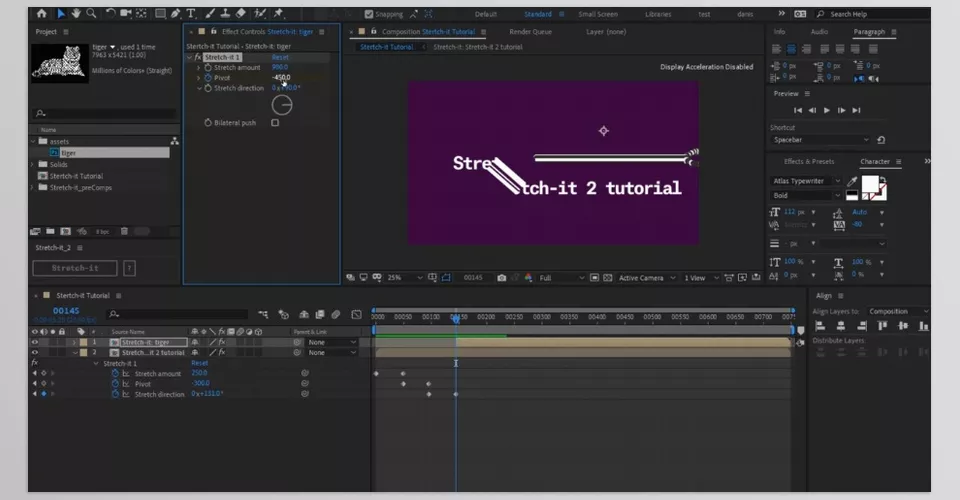Expand the Stretch-it_preComps folder
Screen dimensions: 960x500
(32, 187)
